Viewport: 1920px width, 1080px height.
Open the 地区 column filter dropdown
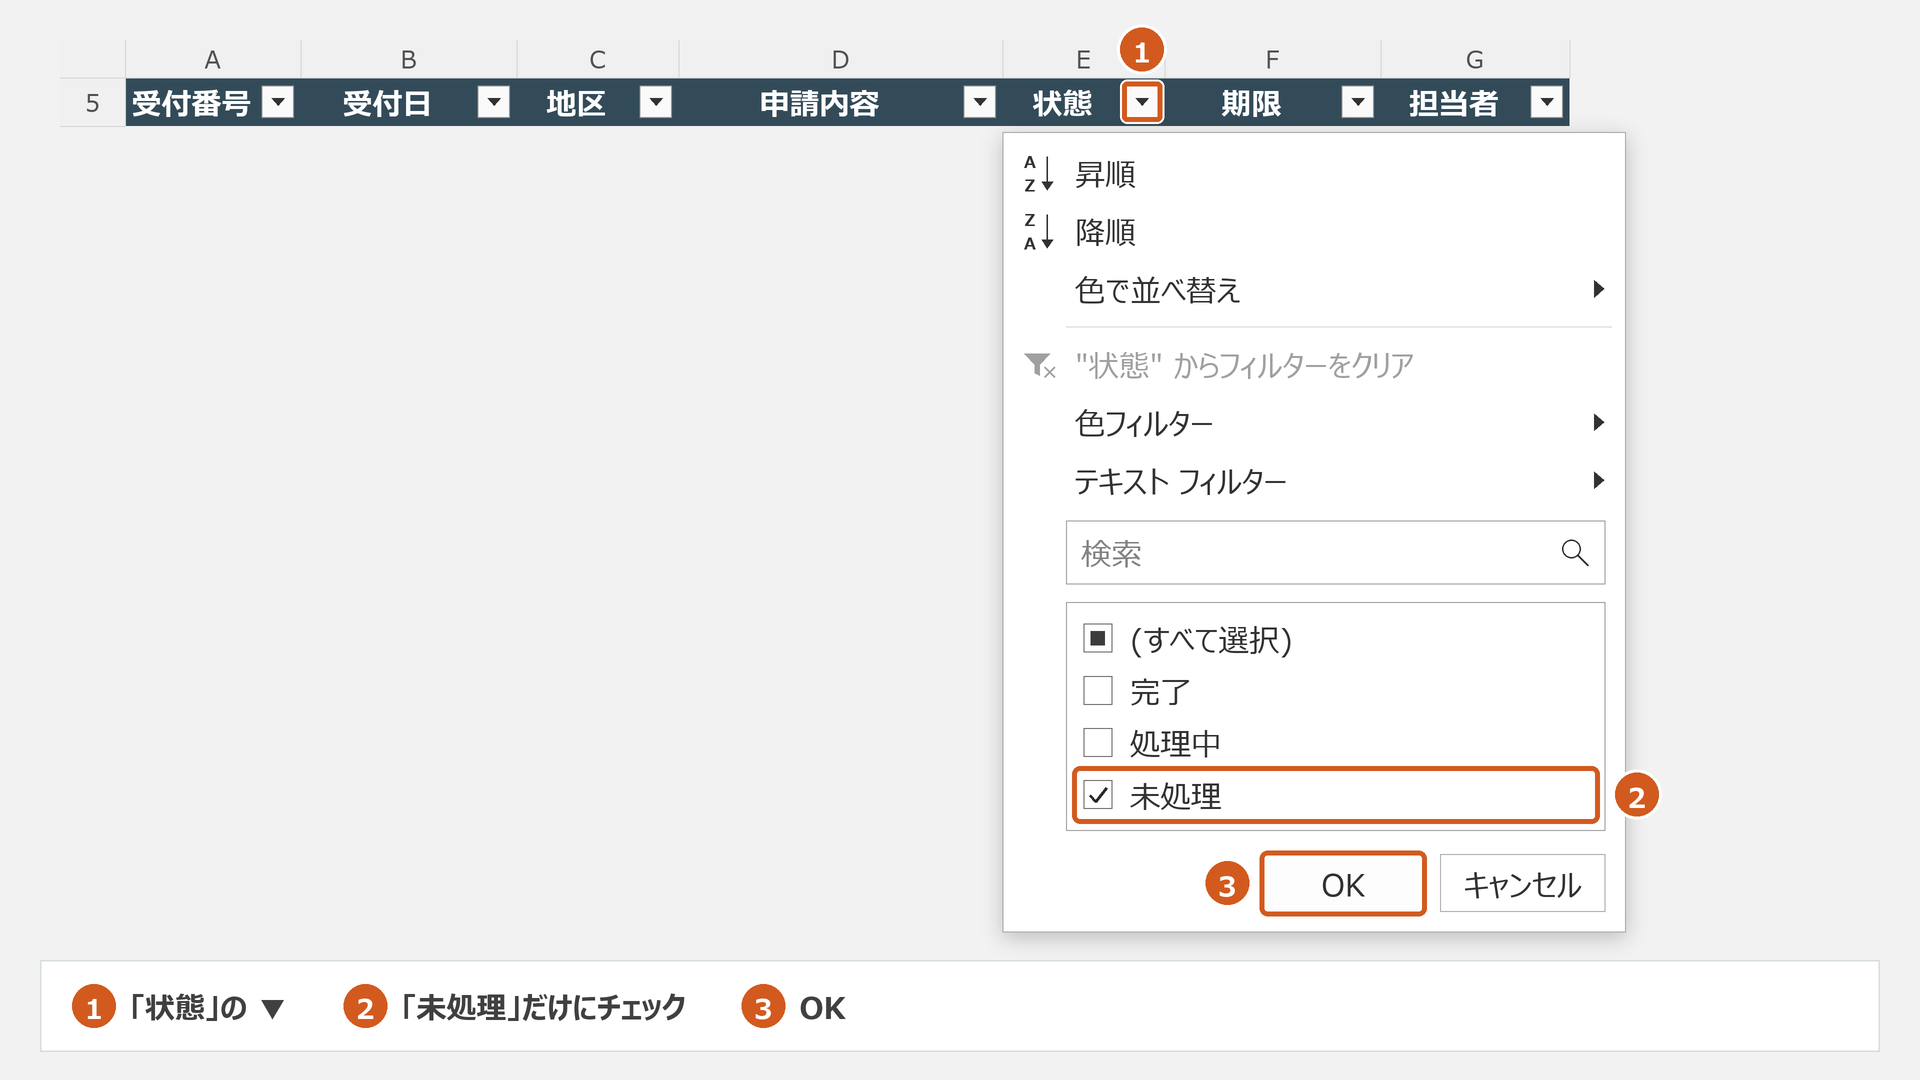pyautogui.click(x=656, y=102)
